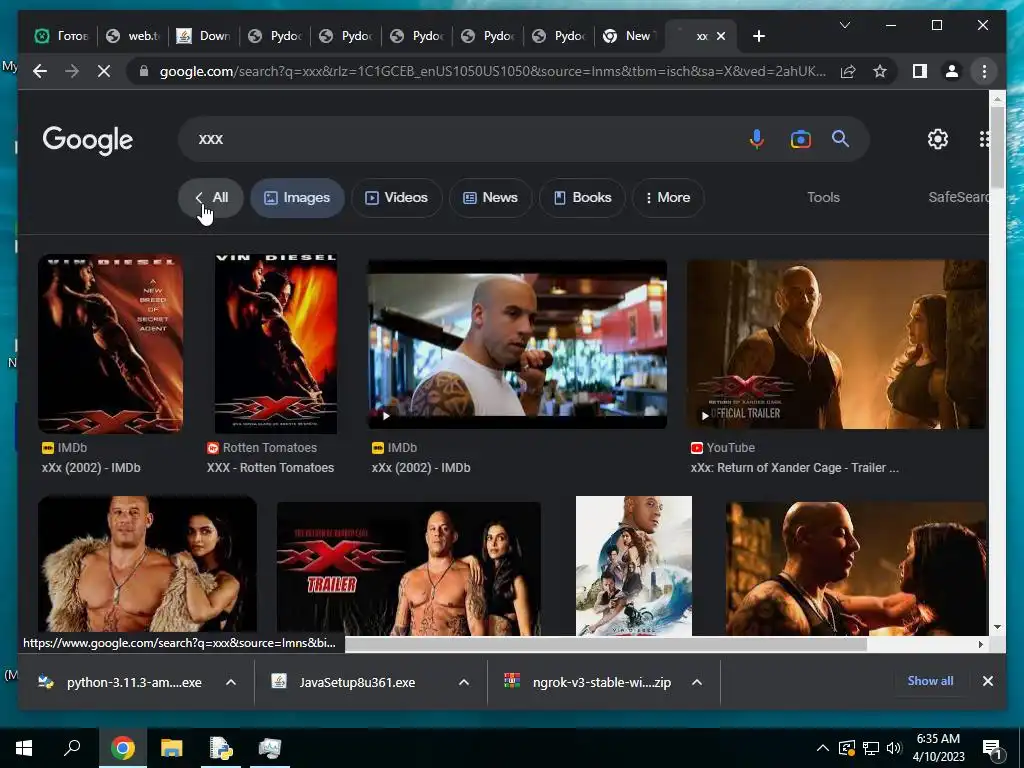Select the Videos search filter
This screenshot has height=768, width=1024.
[x=396, y=197]
